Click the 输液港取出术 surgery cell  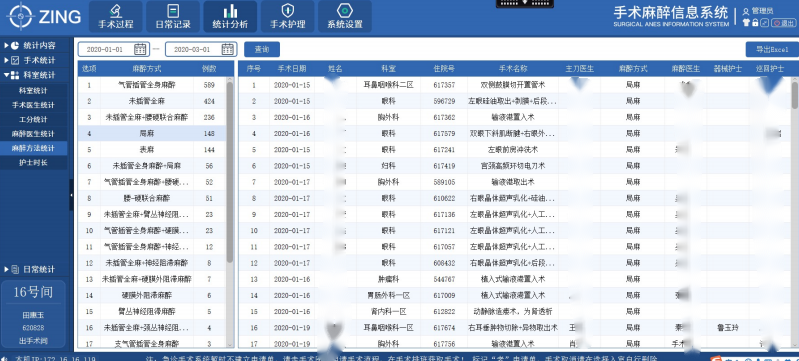click(x=513, y=182)
